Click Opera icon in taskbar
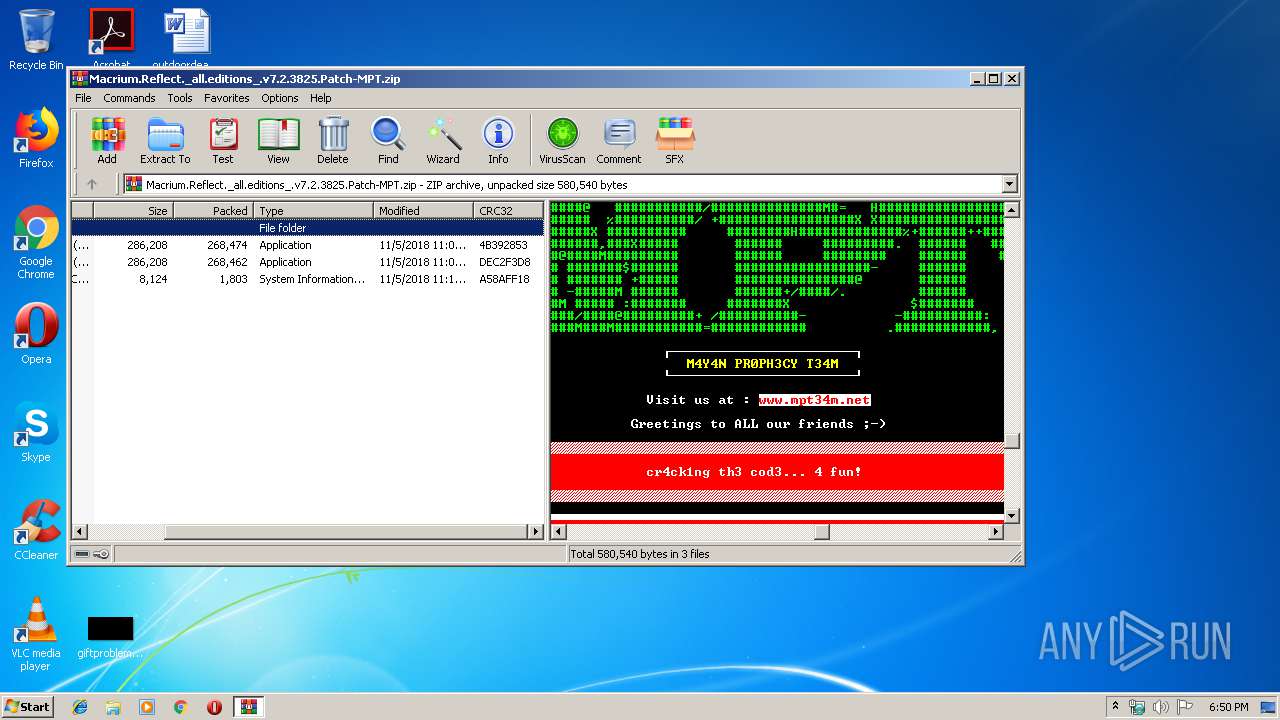This screenshot has width=1280, height=720. coord(214,707)
